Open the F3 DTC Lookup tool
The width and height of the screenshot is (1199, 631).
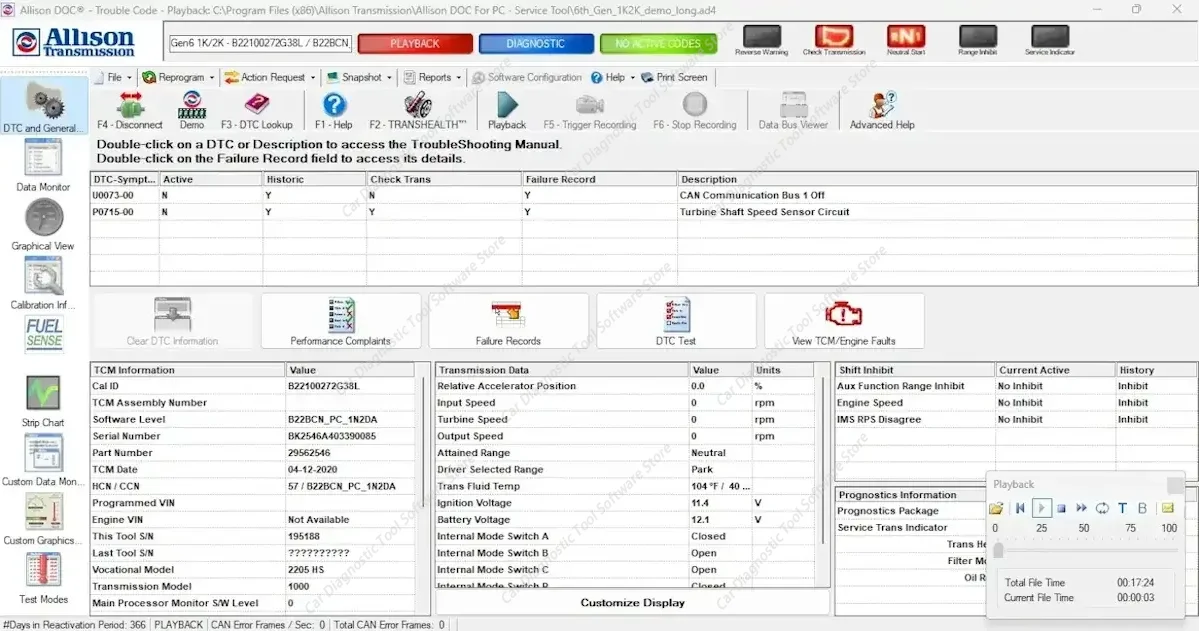coord(256,111)
